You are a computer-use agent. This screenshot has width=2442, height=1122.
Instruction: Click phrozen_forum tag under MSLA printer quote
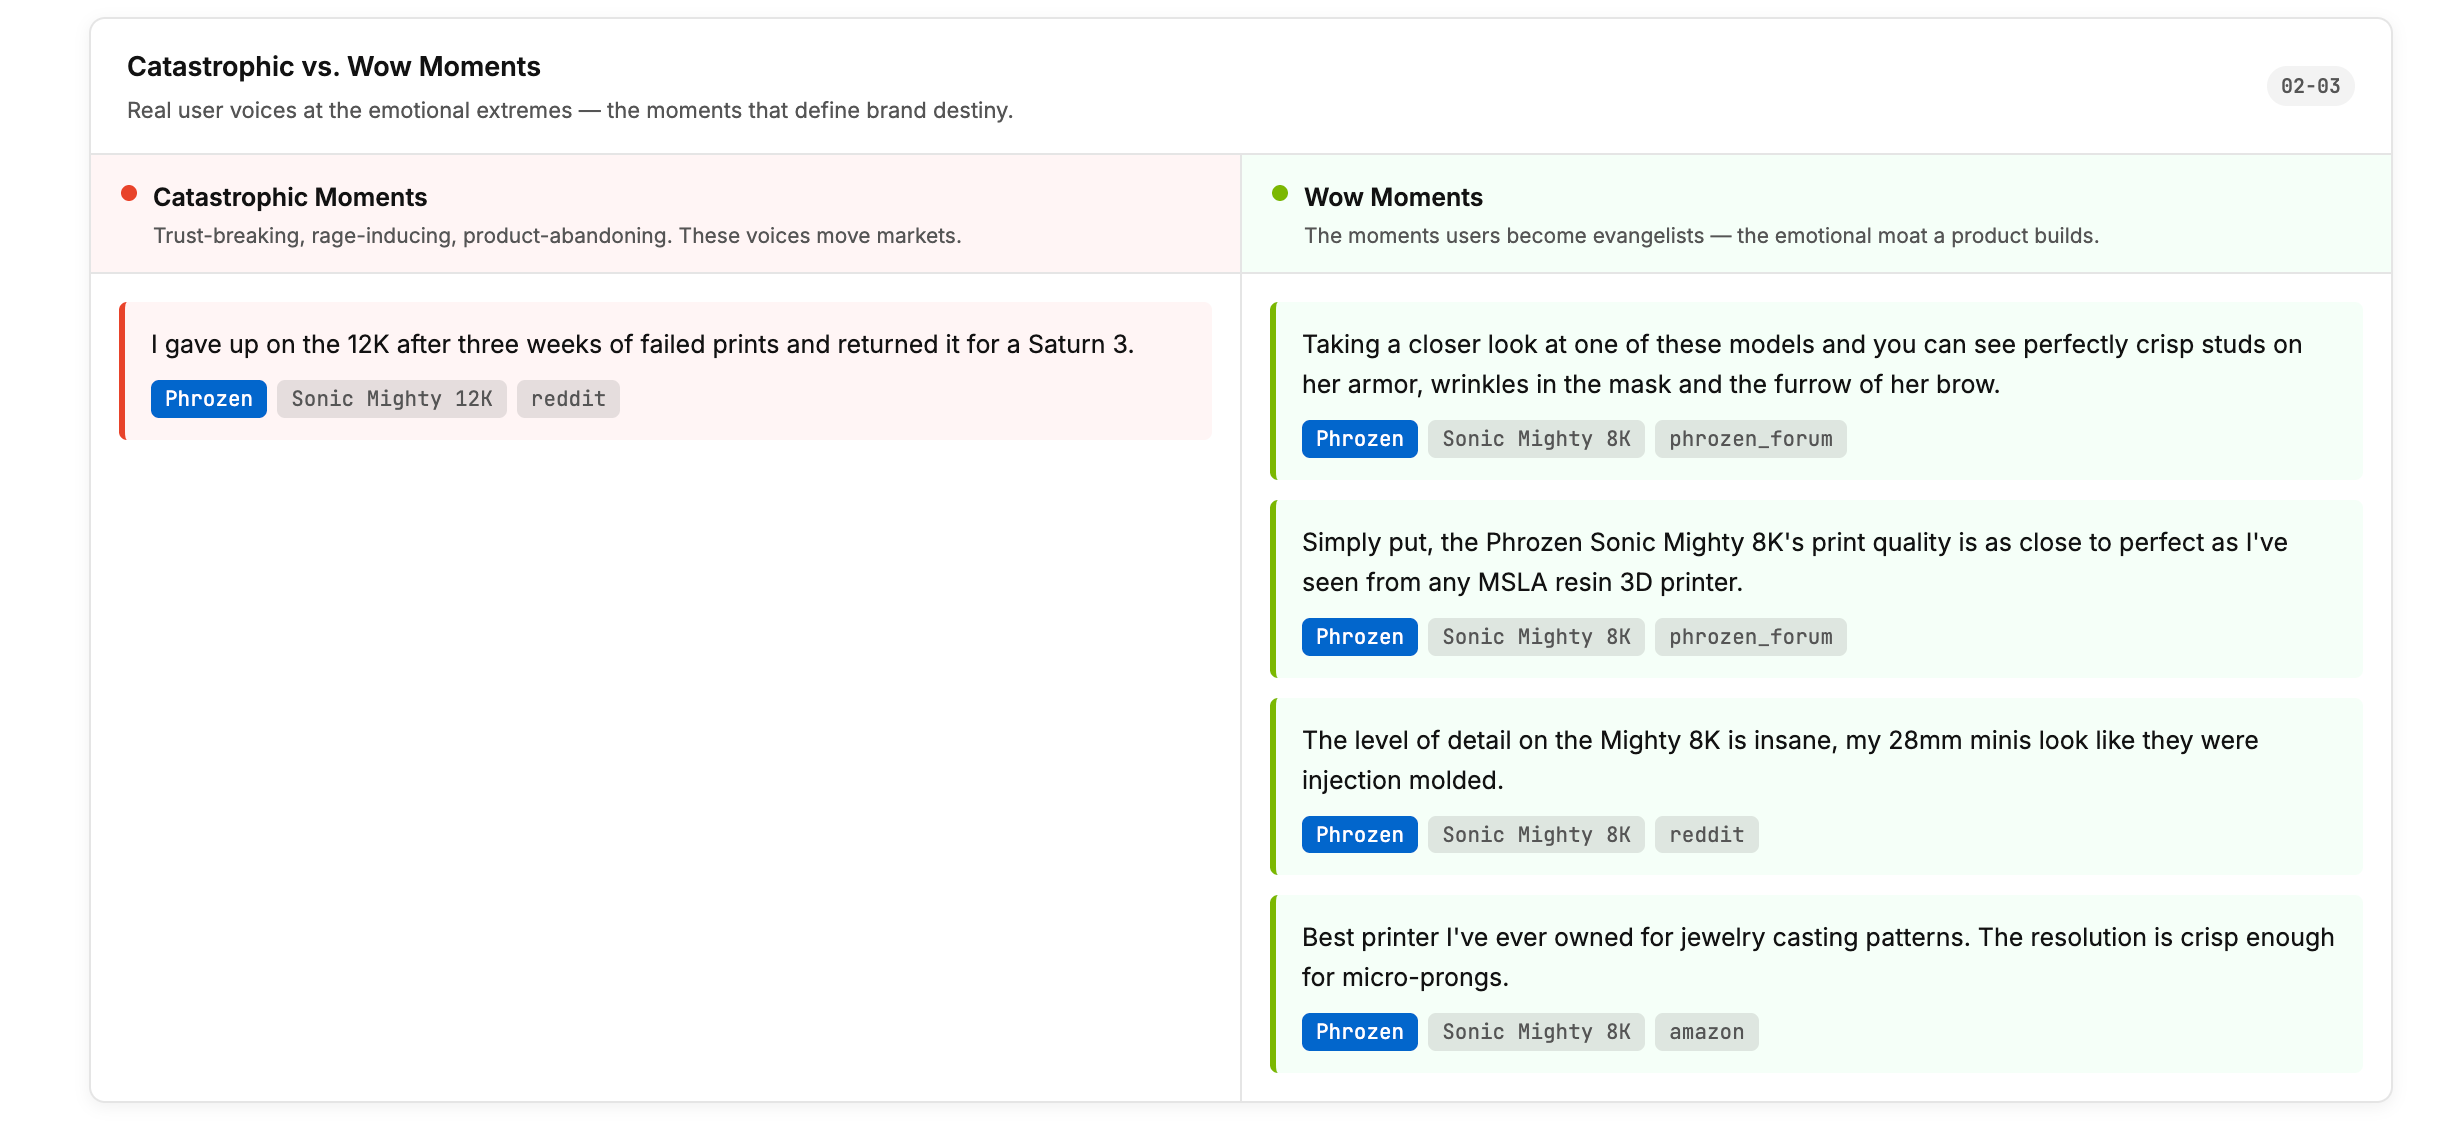pyautogui.click(x=1749, y=637)
